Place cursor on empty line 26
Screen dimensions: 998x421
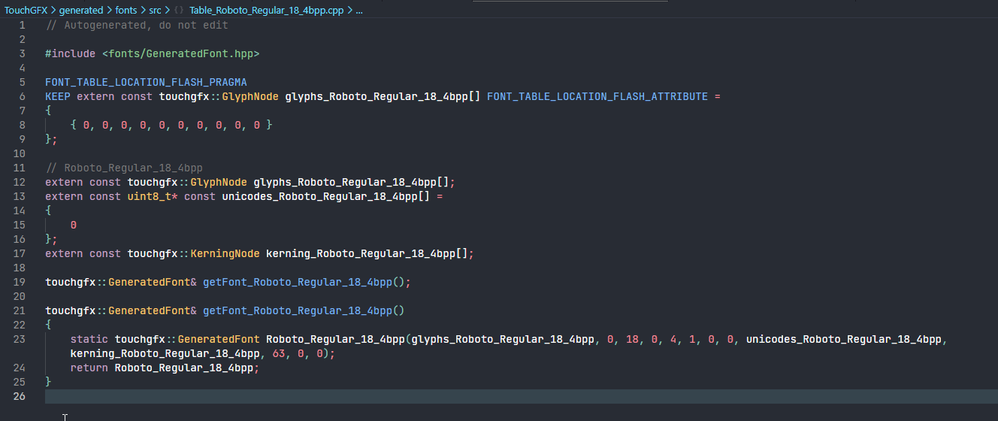click(x=521, y=396)
